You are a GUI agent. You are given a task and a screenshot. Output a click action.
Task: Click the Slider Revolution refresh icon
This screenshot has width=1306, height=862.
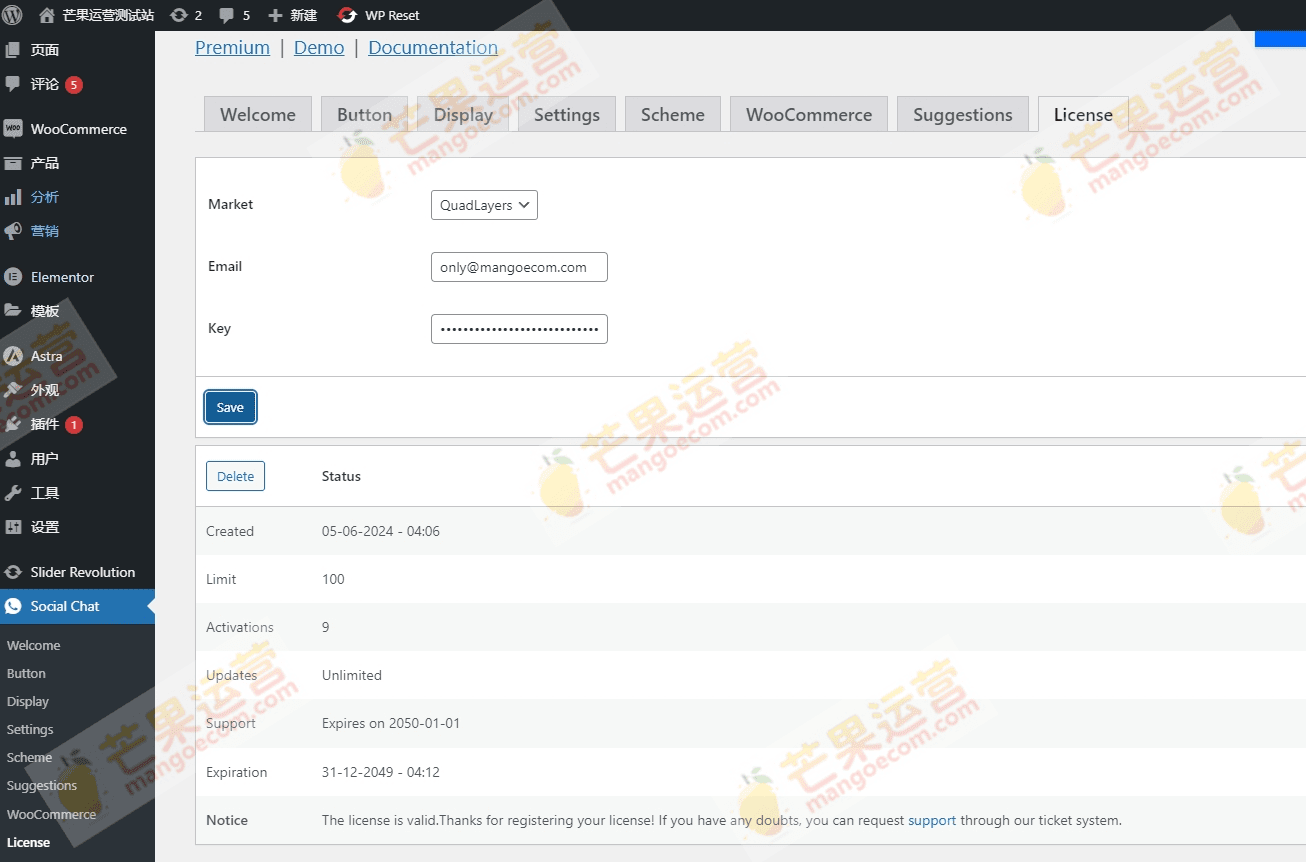tap(13, 572)
